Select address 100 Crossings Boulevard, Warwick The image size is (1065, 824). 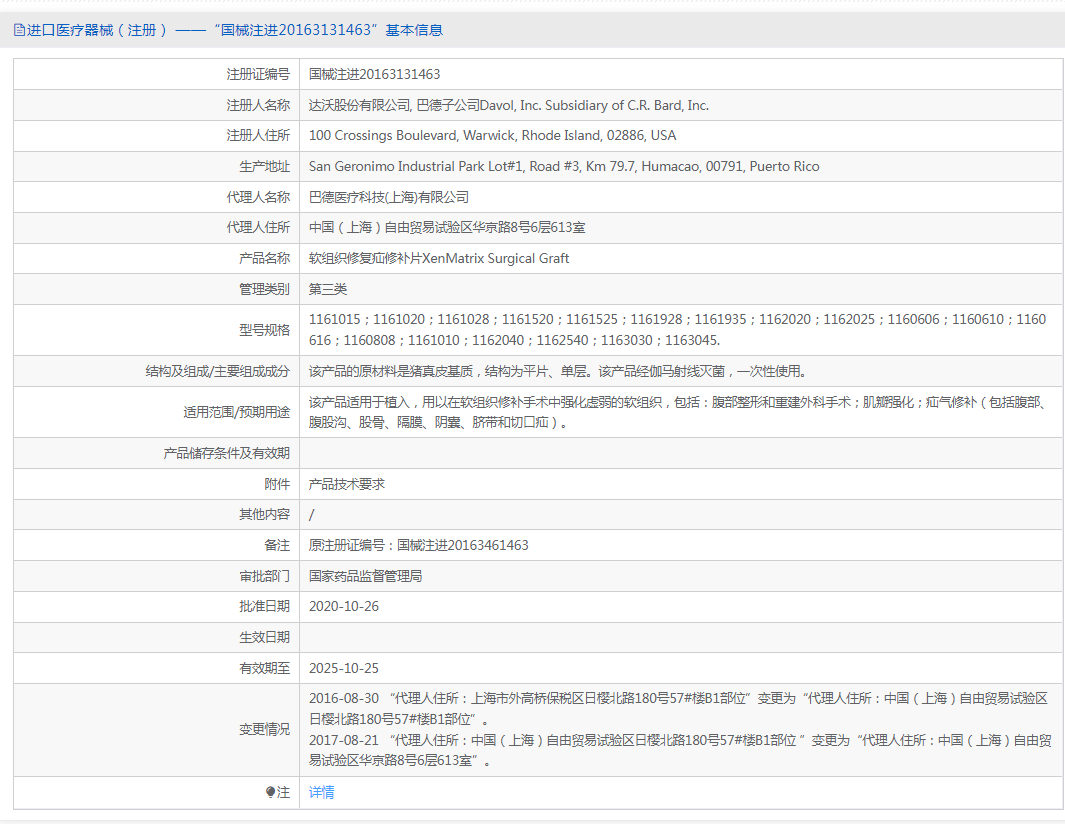492,135
